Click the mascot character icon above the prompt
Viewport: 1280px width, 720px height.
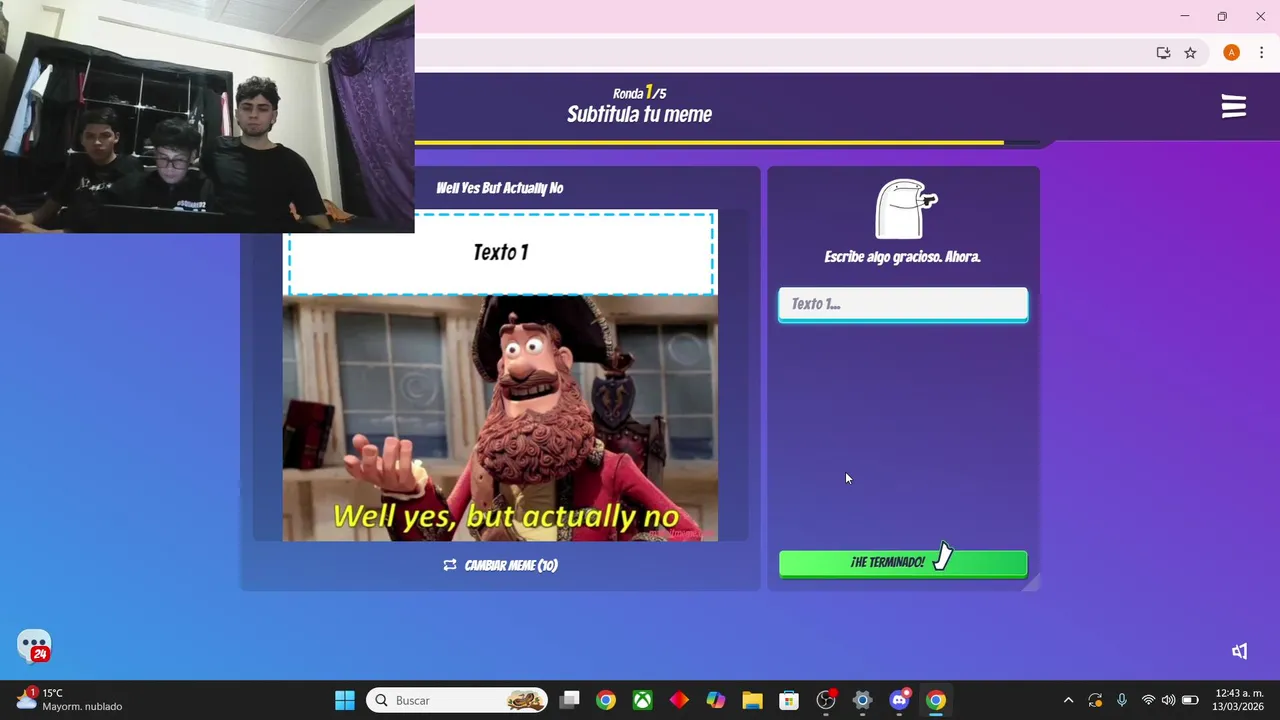coord(905,209)
